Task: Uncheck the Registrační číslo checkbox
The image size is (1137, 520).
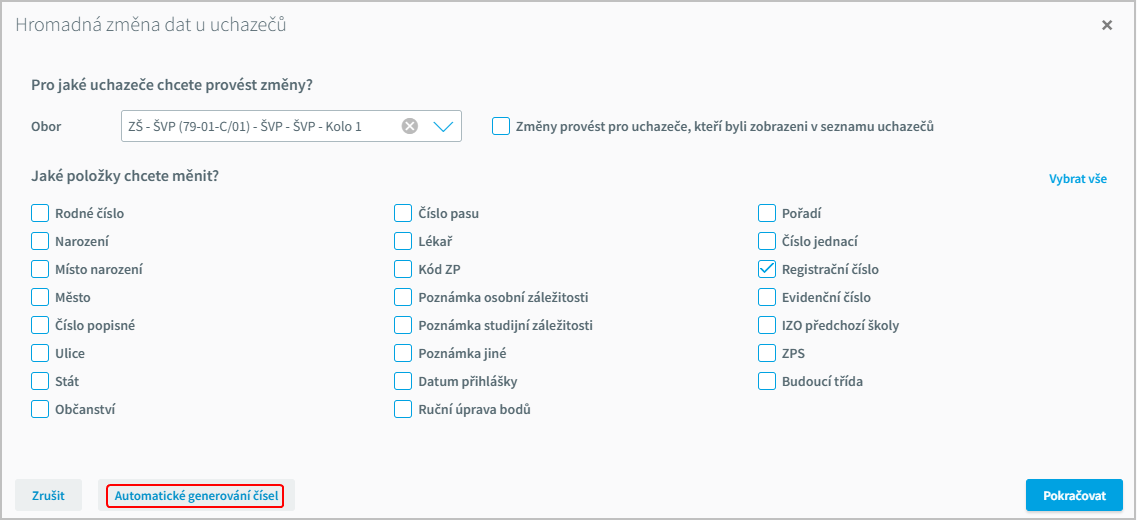Action: pos(767,269)
